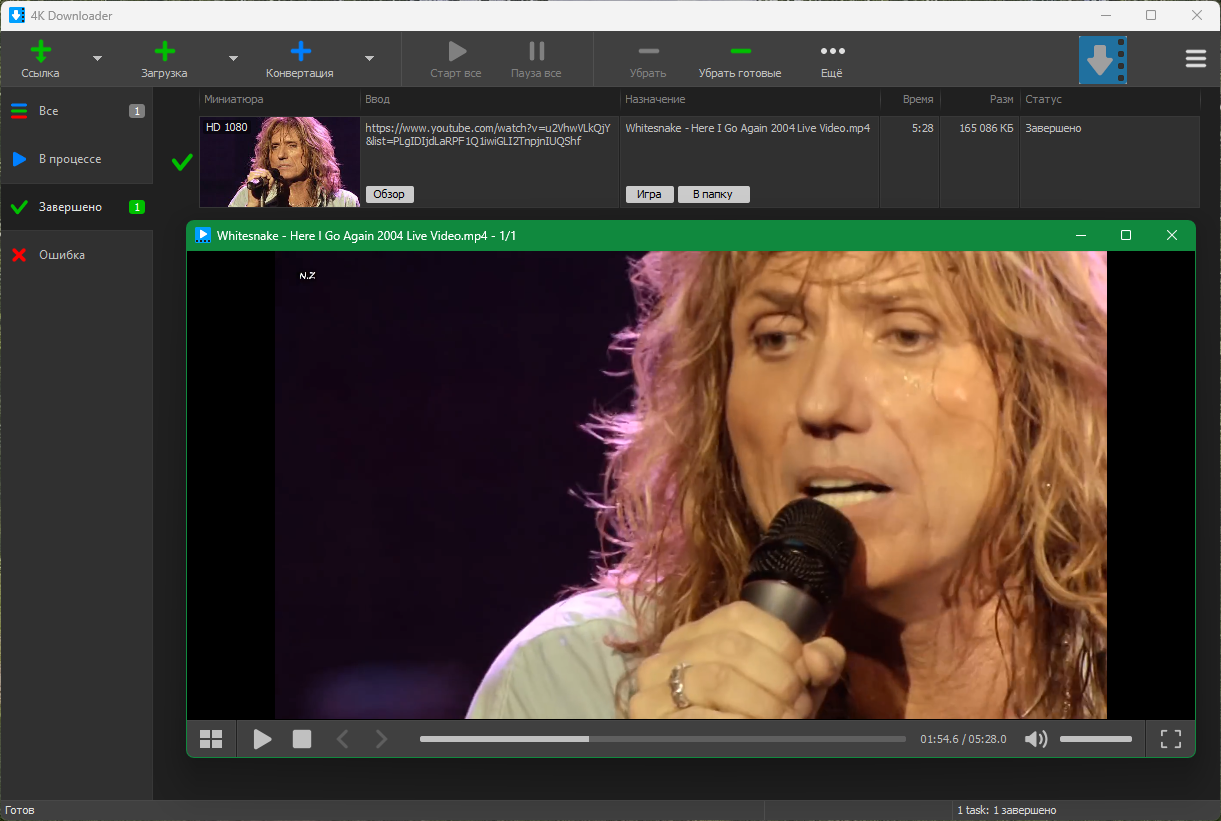The height and width of the screenshot is (821, 1221).
Task: Click the video seek progress bar
Action: tap(663, 739)
